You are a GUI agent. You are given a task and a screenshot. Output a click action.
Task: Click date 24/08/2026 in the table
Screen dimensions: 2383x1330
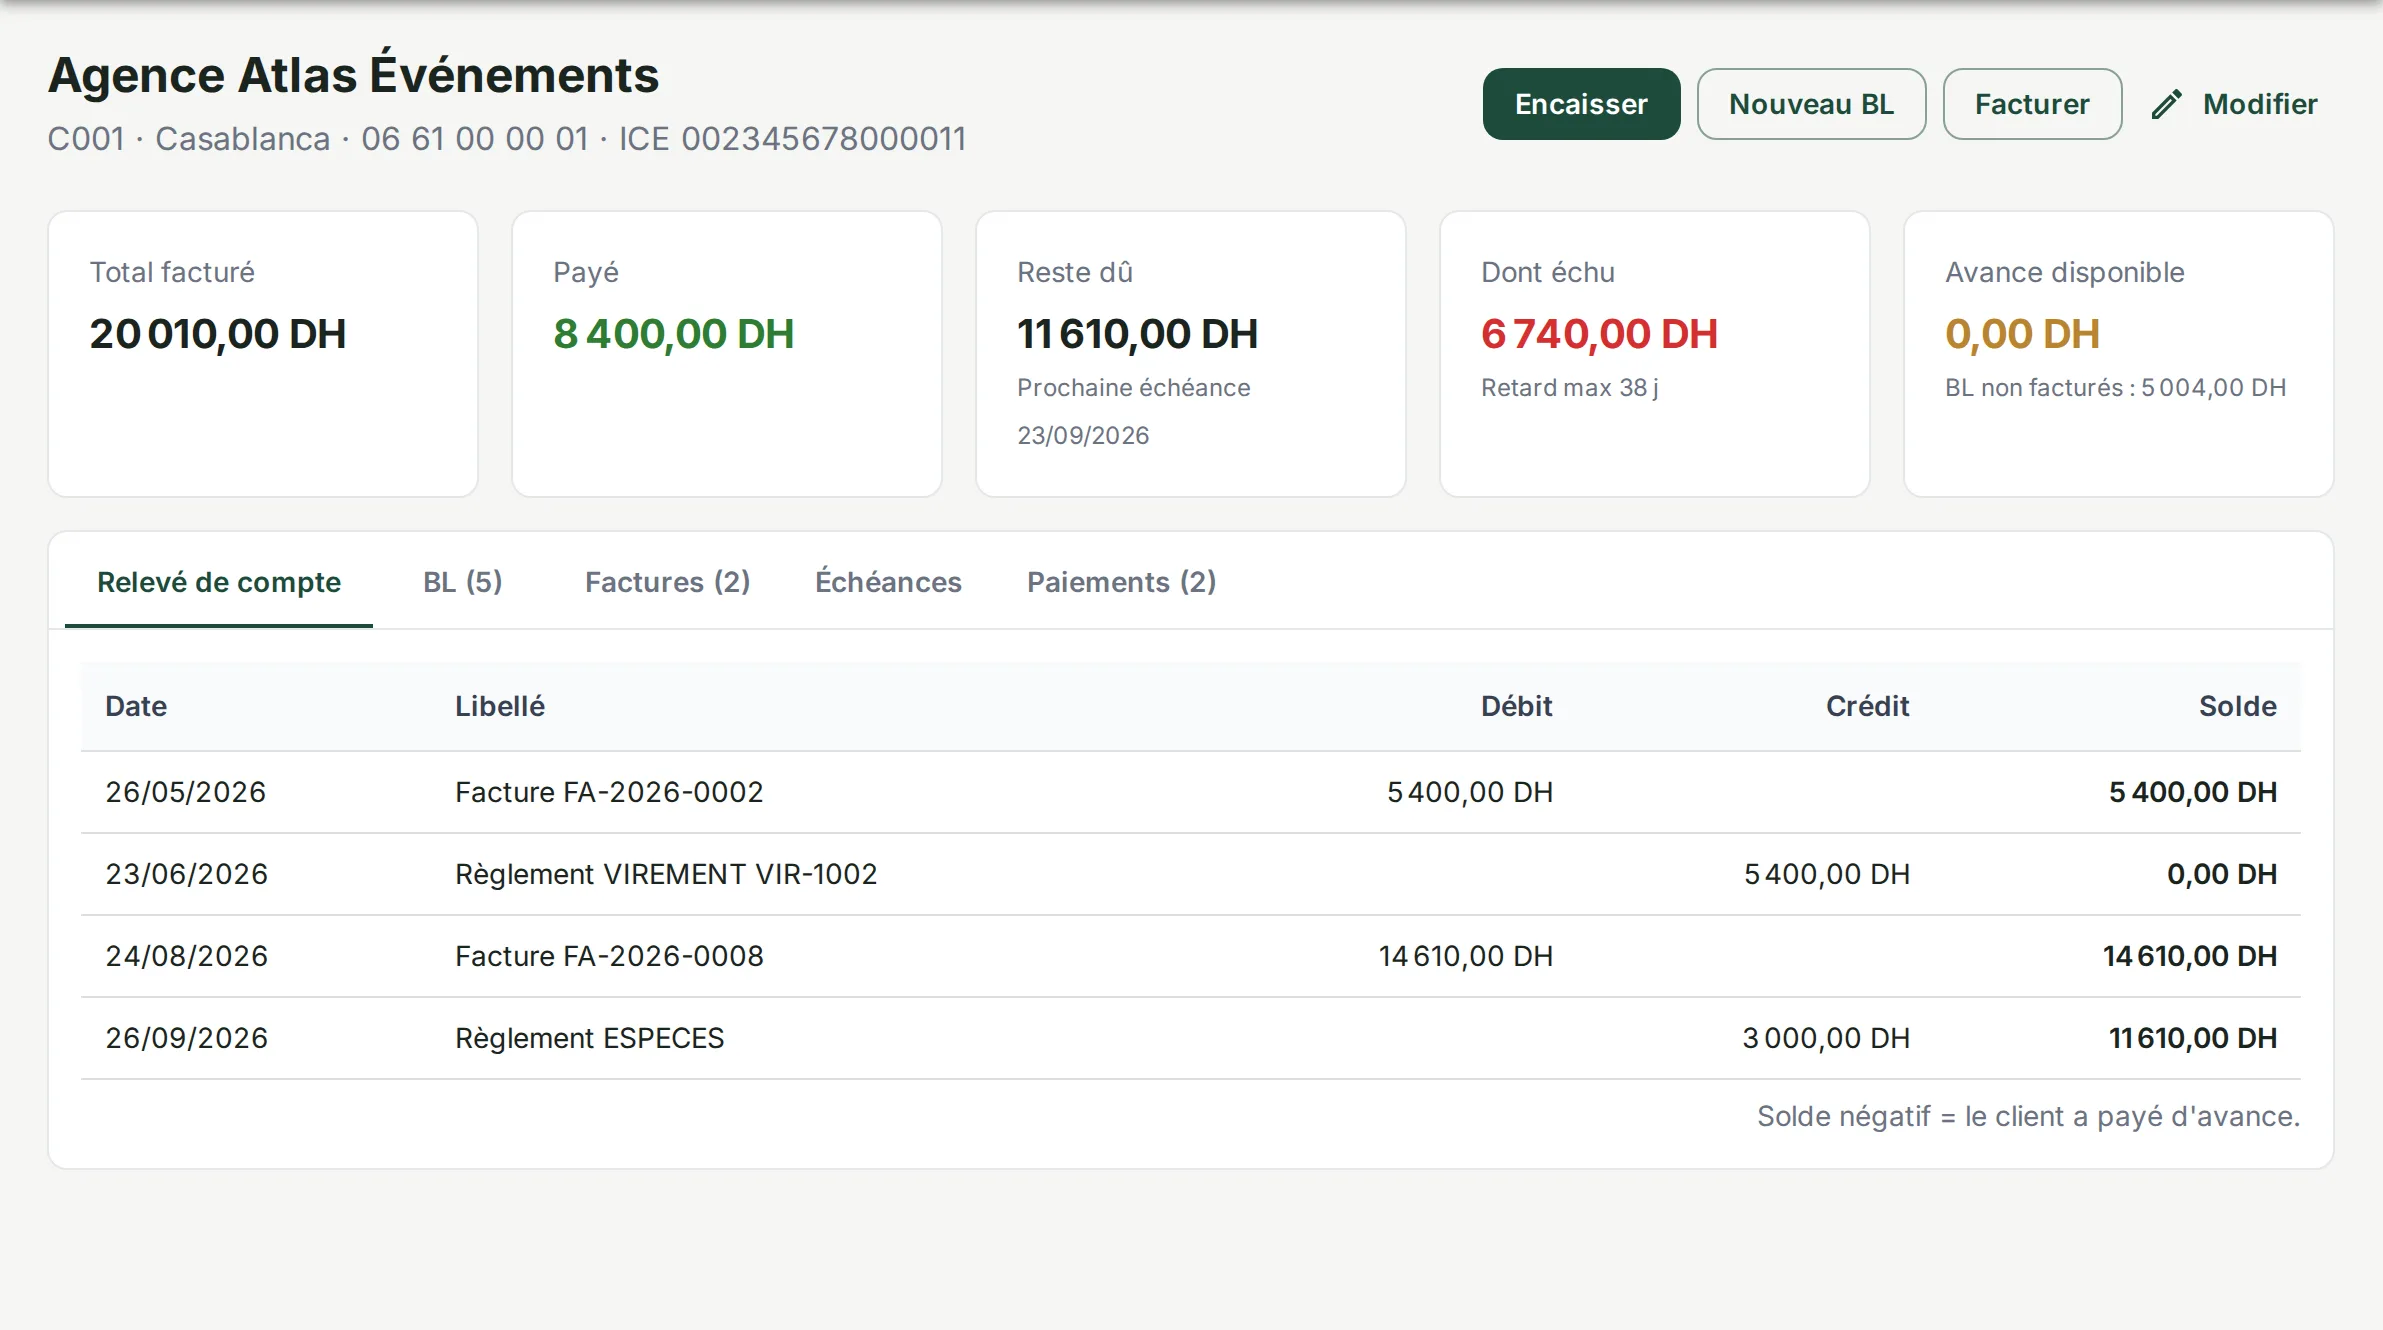[x=186, y=956]
